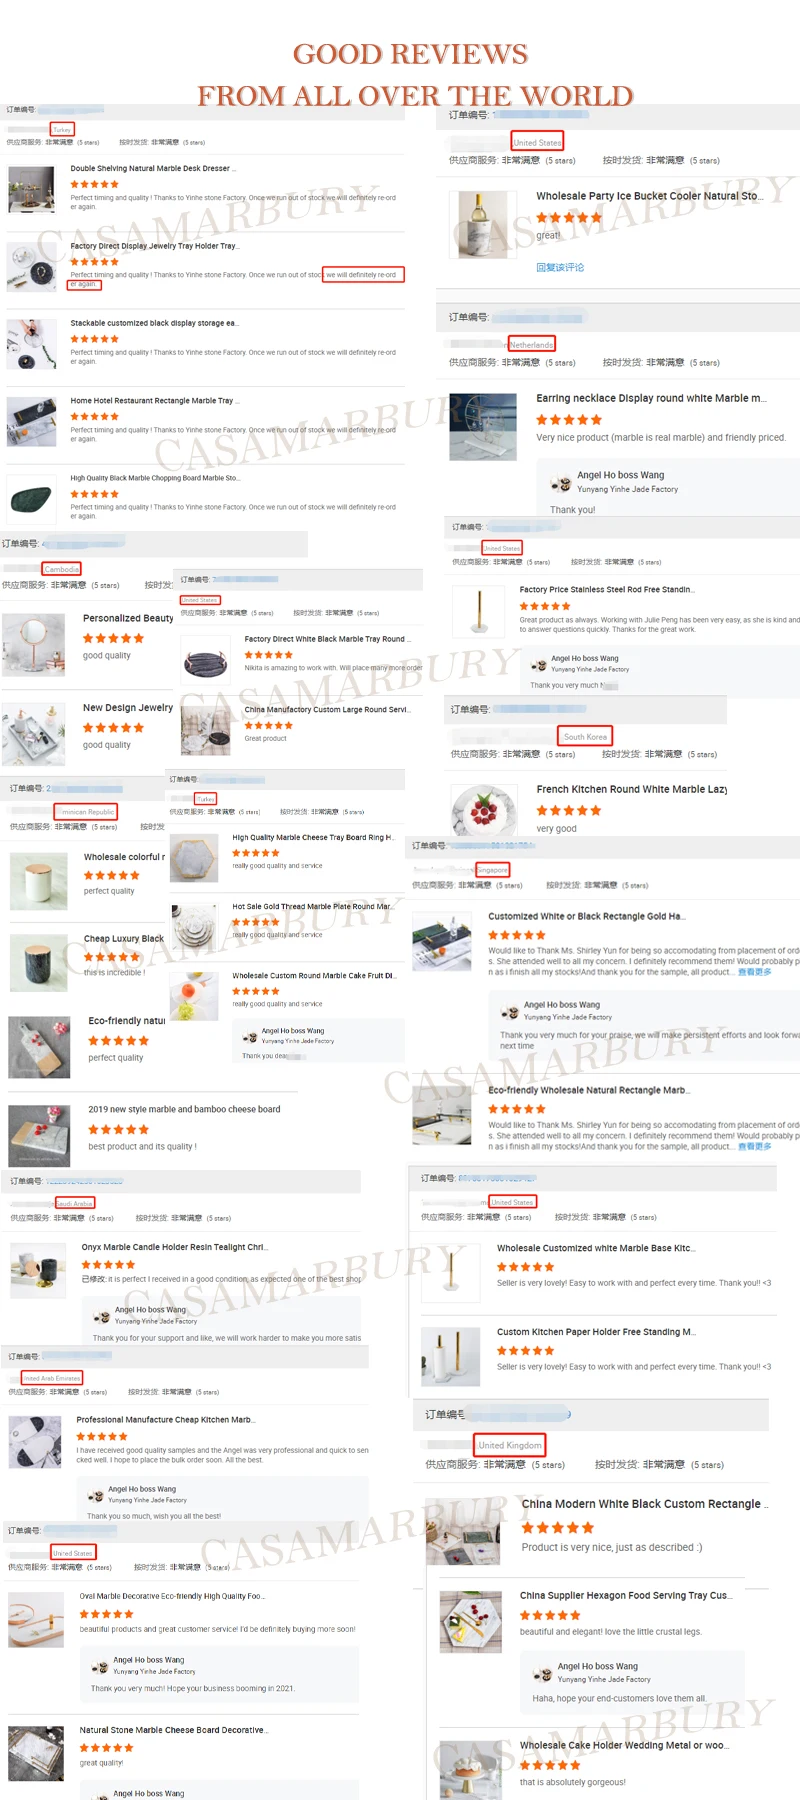Open the Onyx Marble Candle Holder Resin Tealight title
This screenshot has width=800, height=1800.
pos(175,1247)
